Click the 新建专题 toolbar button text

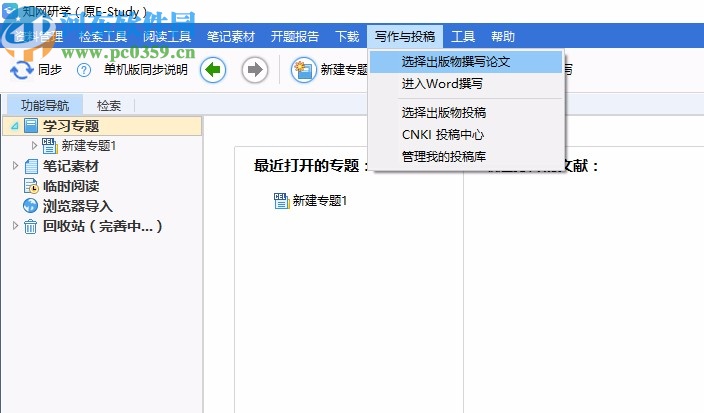(x=344, y=70)
